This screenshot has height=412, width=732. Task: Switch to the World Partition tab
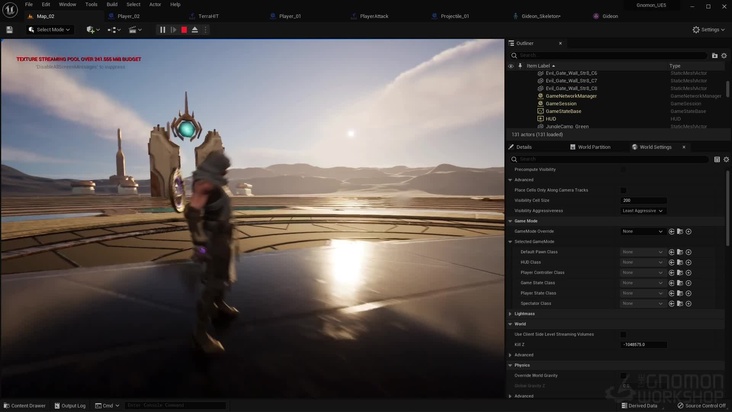pos(593,147)
